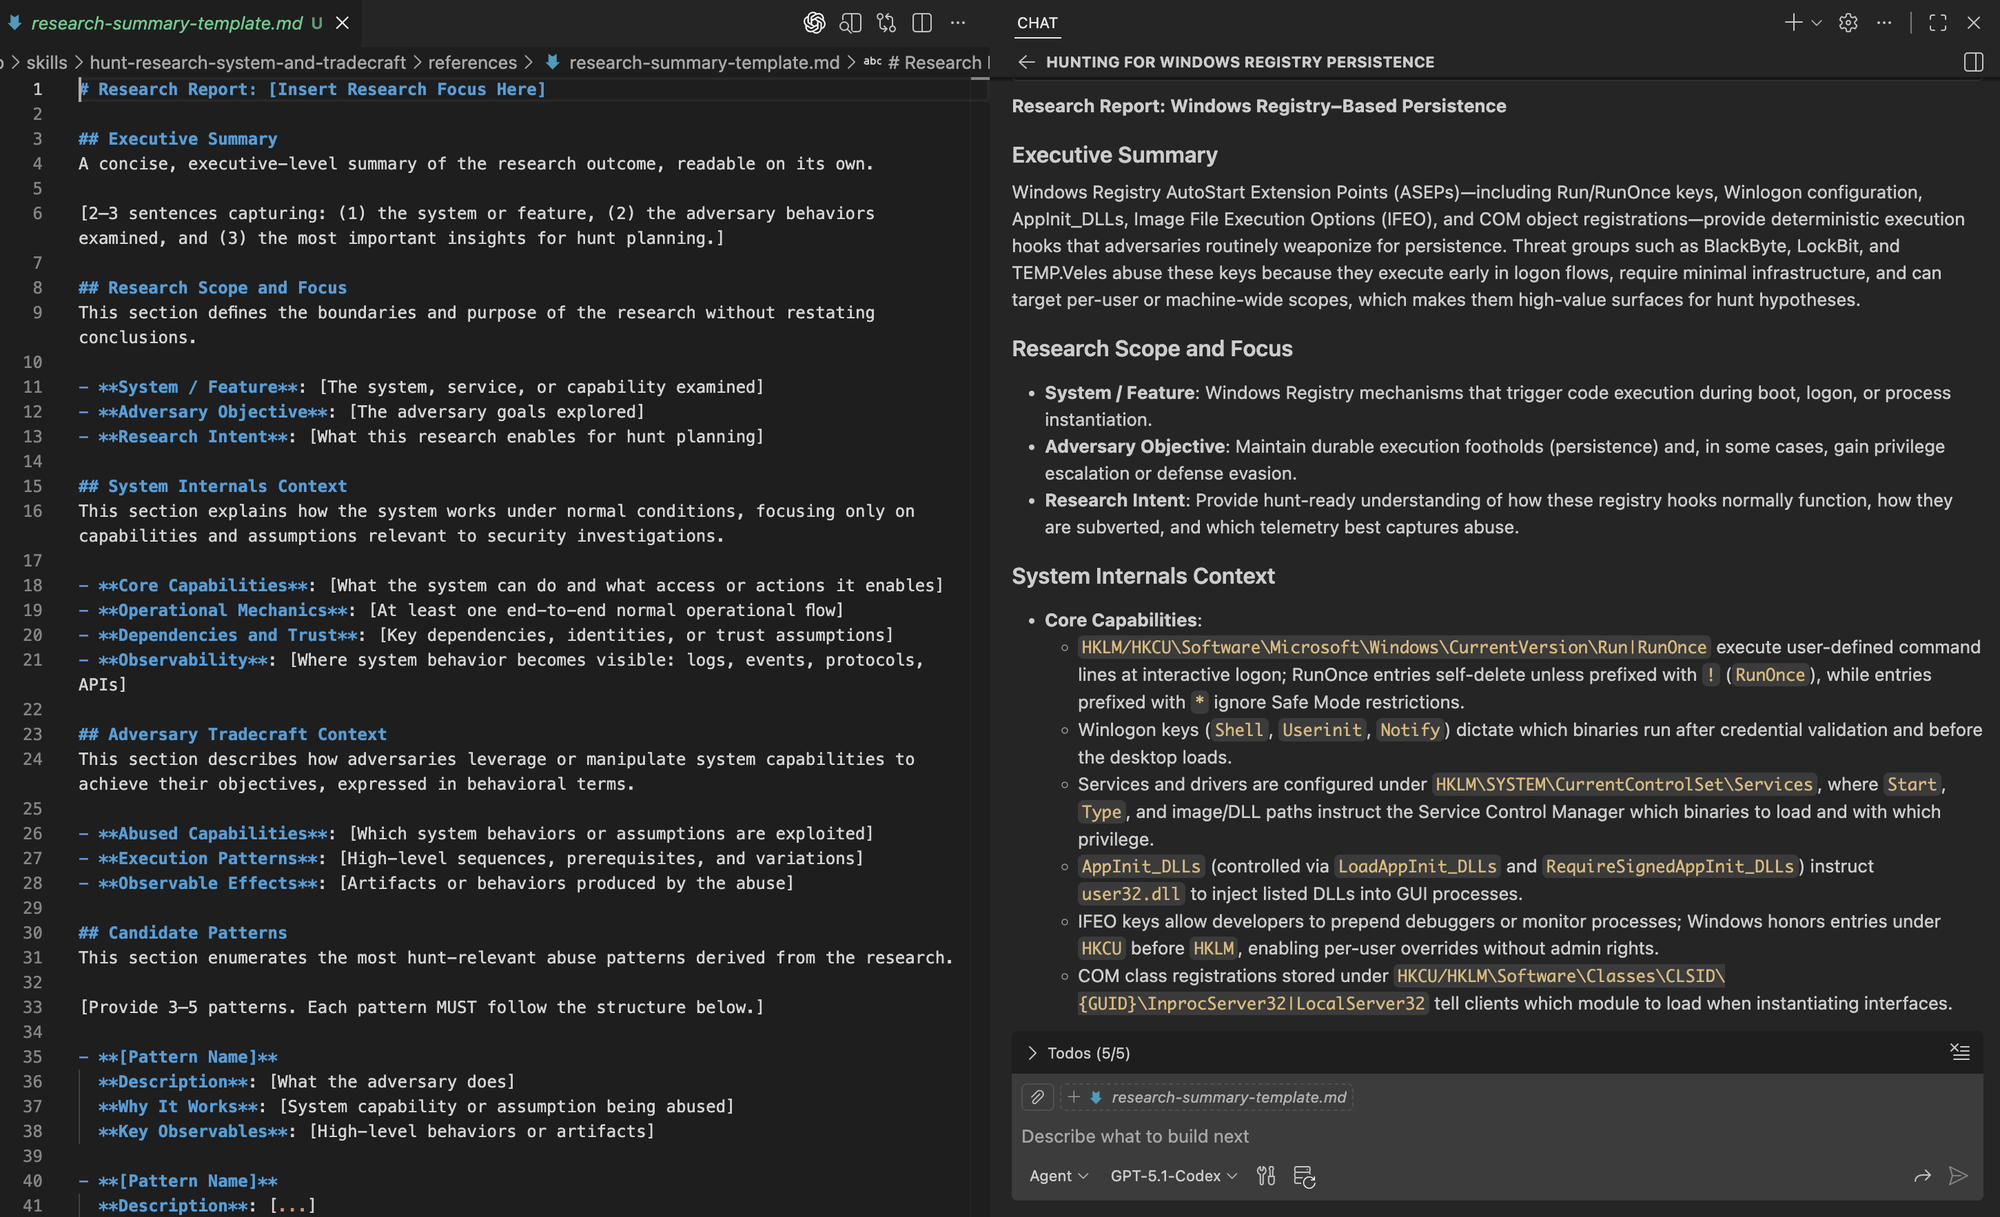The image size is (2000, 1217).
Task: Toggle chat maximized panel size
Action: point(1938,23)
